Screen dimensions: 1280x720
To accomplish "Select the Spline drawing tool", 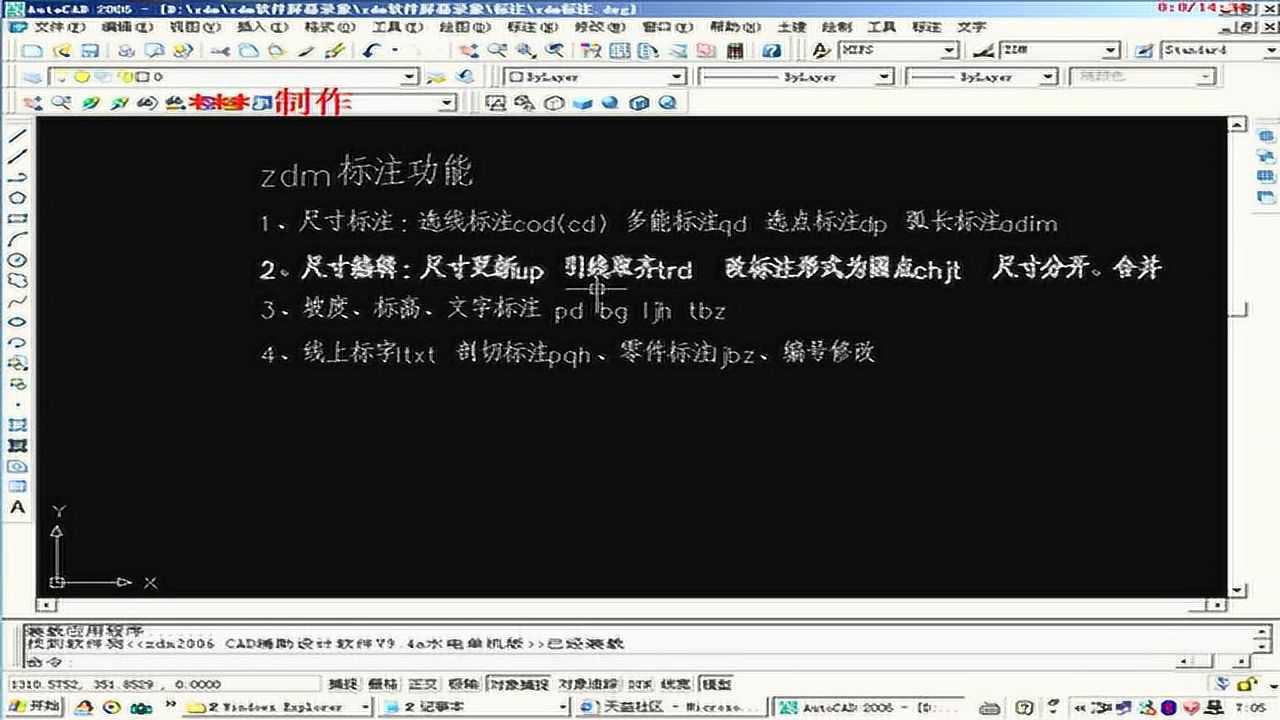I will (14, 302).
